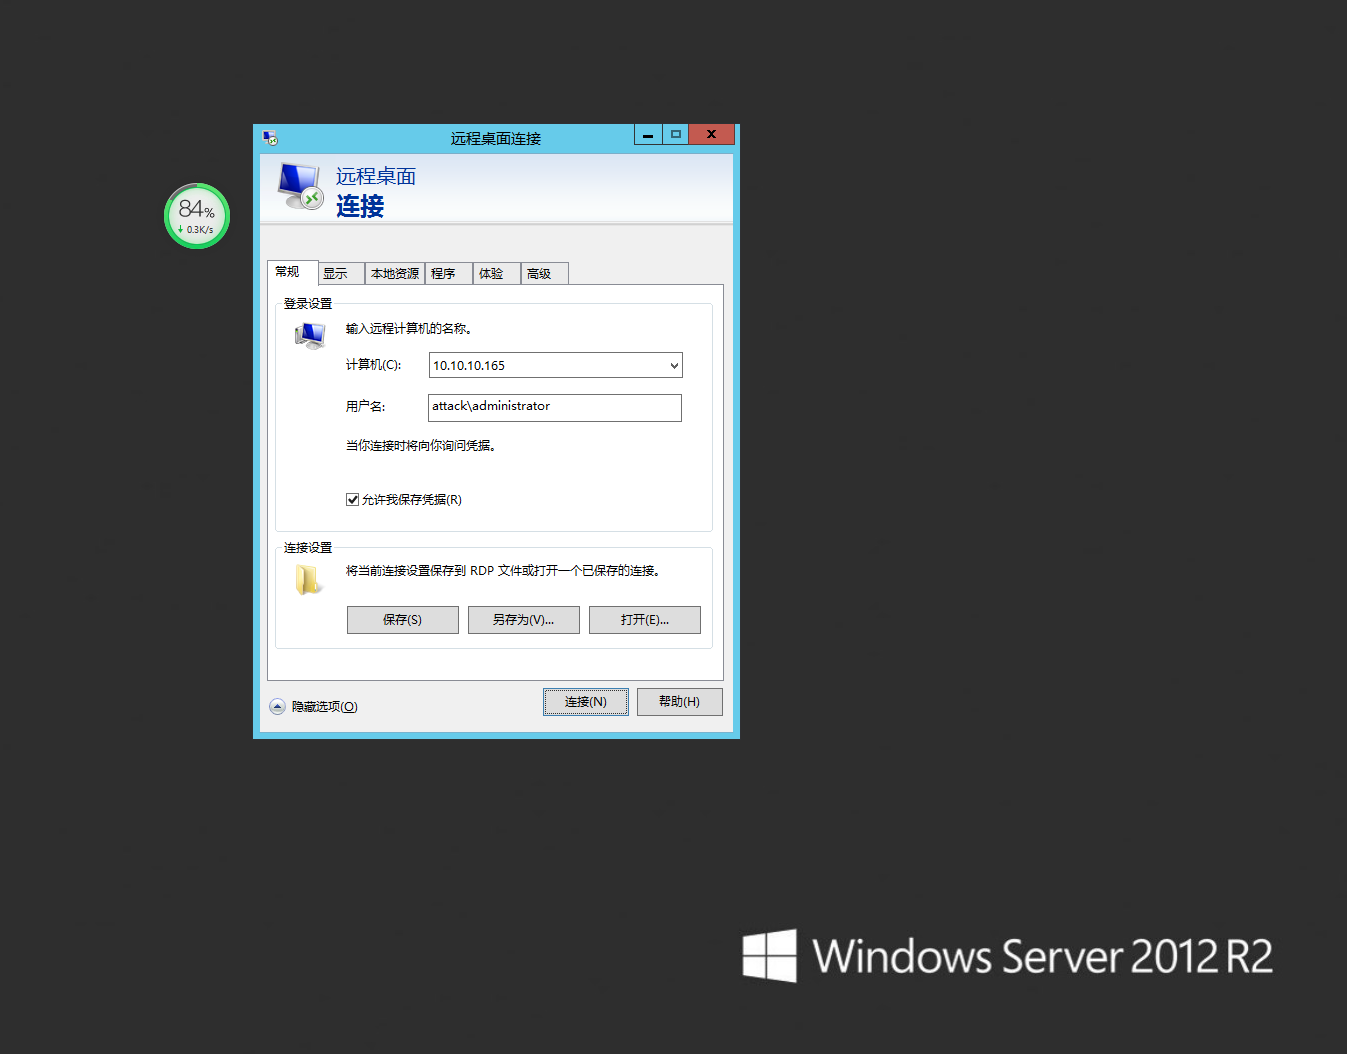Click the 远程桌面连接 title bar text
The height and width of the screenshot is (1054, 1347).
click(496, 139)
